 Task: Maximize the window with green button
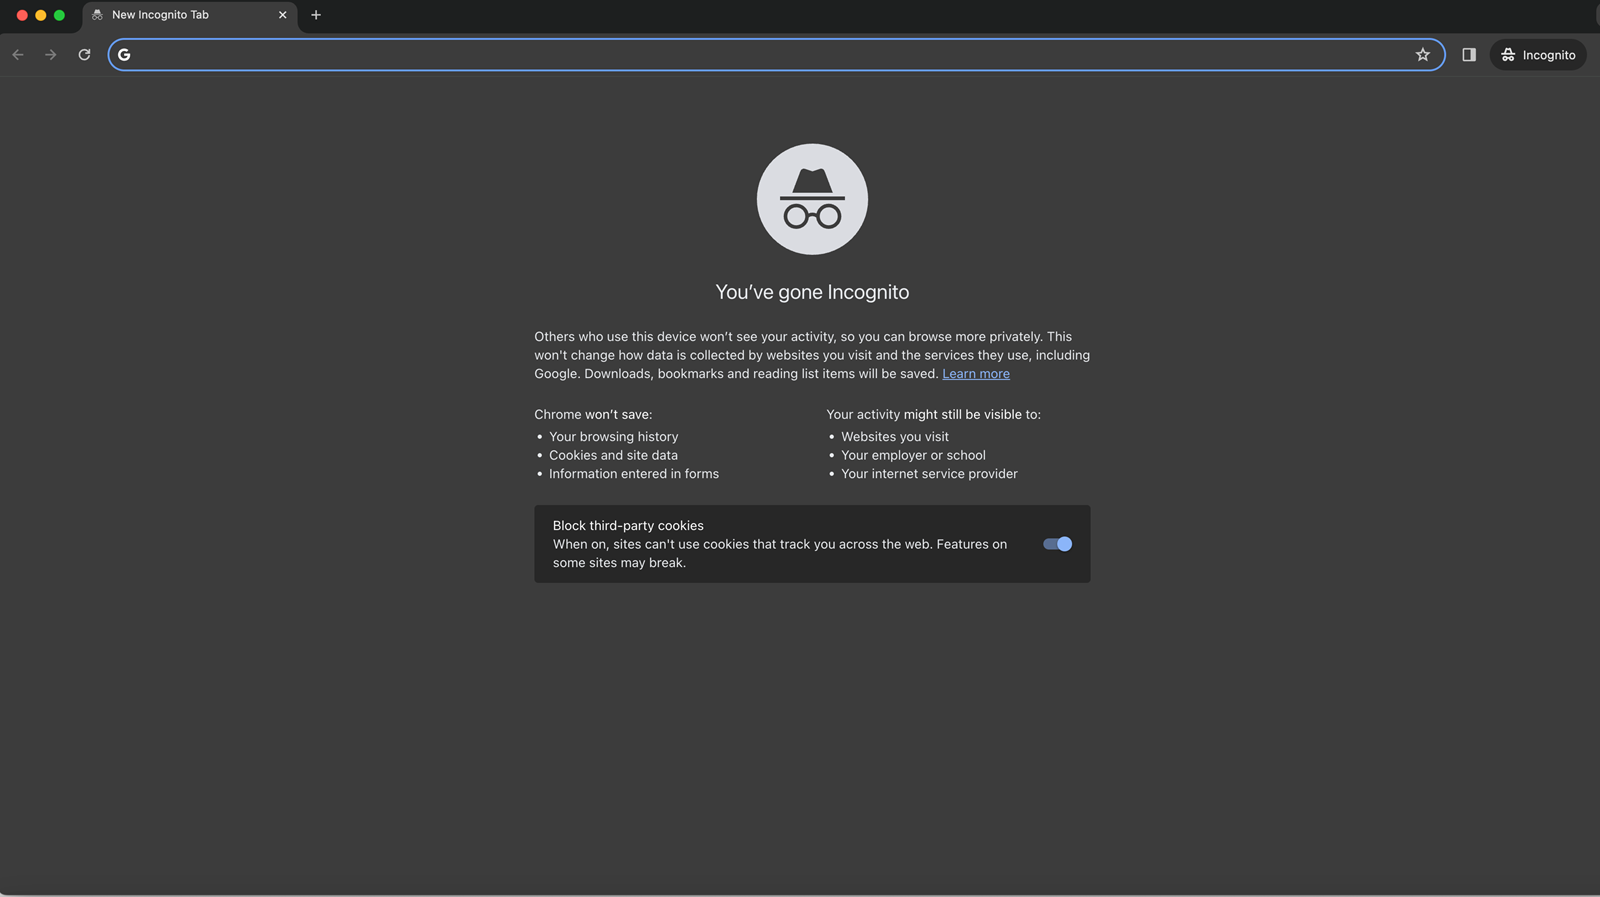(x=59, y=15)
